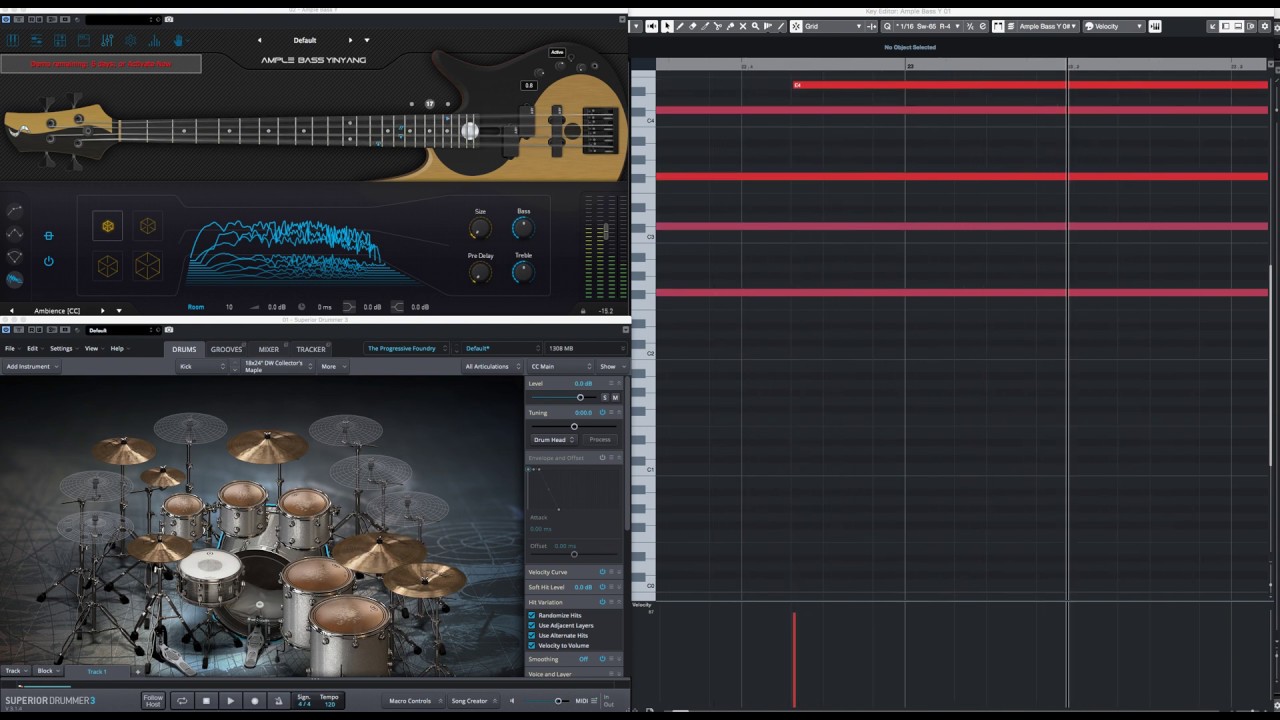
Task: Toggle the Randomize Hits checkbox
Action: [532, 615]
